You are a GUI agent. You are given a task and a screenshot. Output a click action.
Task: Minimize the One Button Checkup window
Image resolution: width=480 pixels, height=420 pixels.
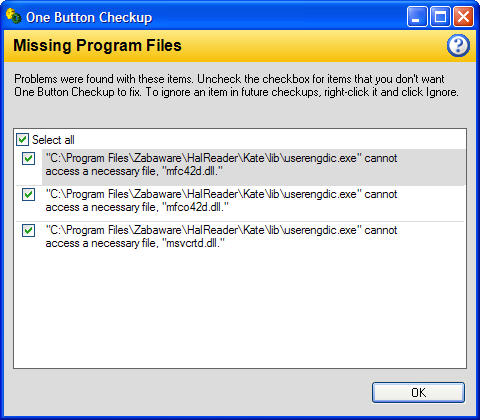pyautogui.click(x=417, y=16)
